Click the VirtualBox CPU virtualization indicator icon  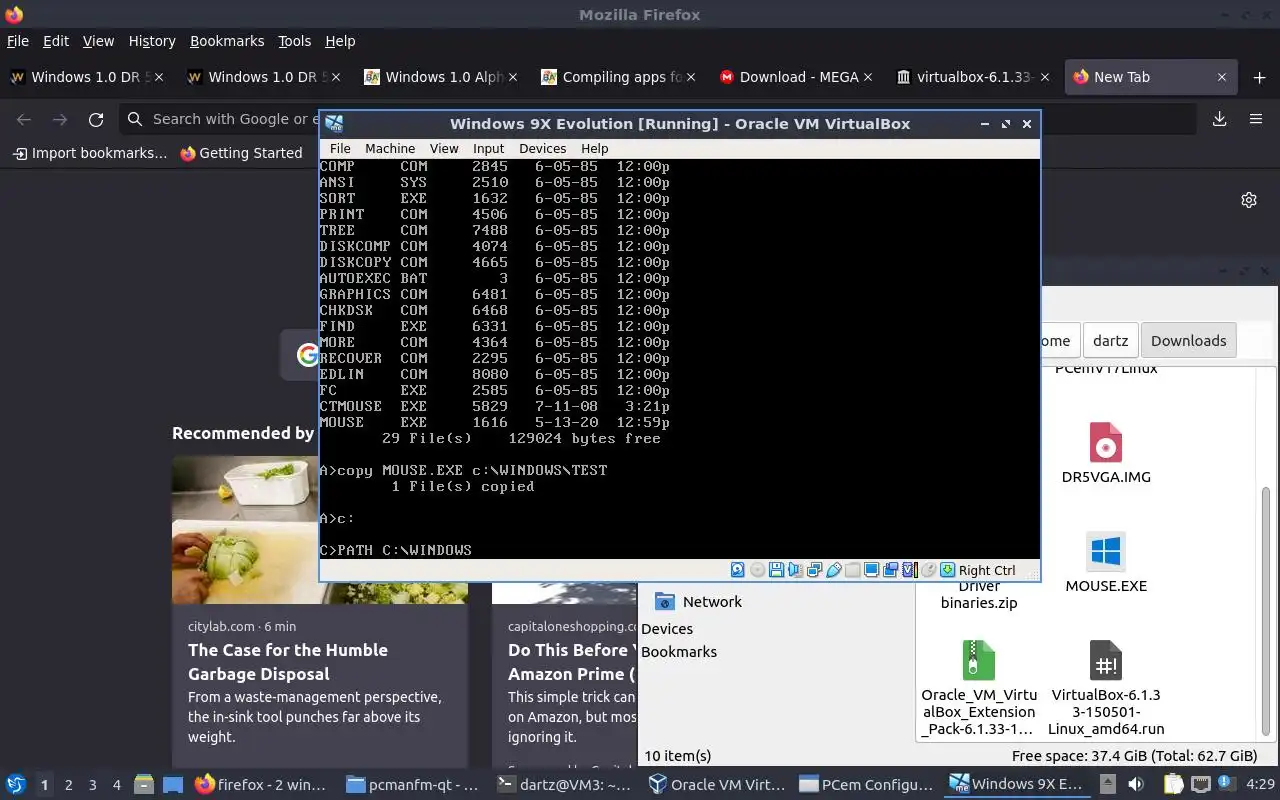click(x=909, y=570)
